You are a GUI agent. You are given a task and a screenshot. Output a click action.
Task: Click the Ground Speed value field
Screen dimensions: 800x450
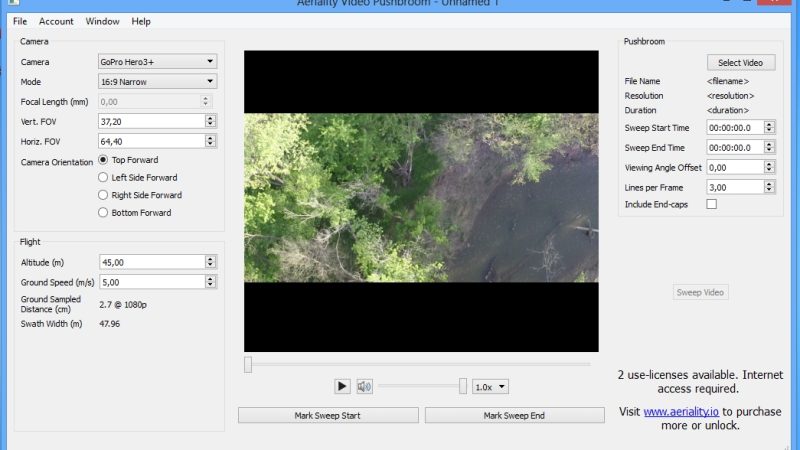pyautogui.click(x=152, y=282)
